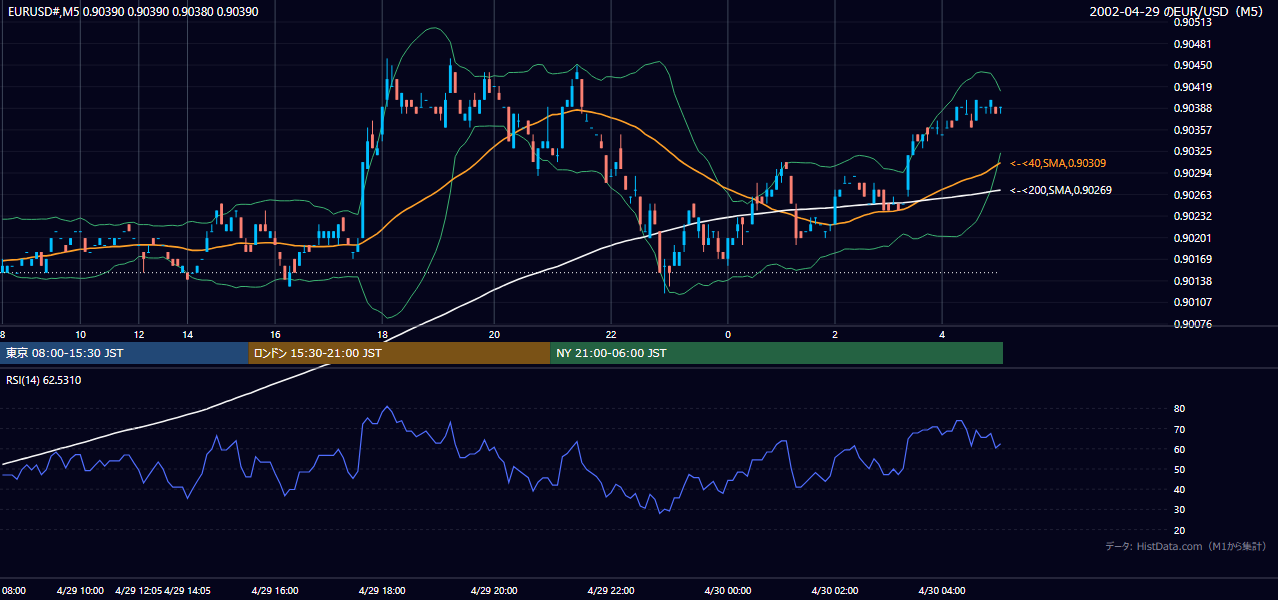
Task: Click the 0.90357 price axis label
Action: tap(1192, 130)
